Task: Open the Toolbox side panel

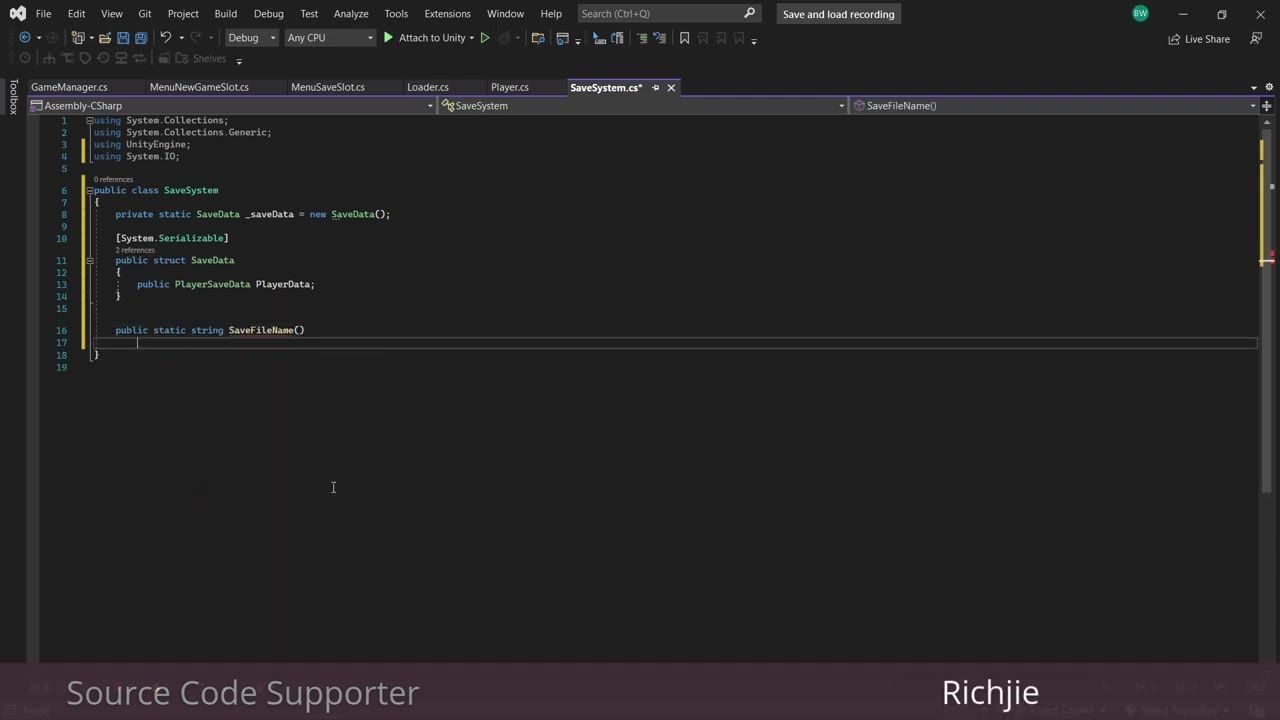Action: tap(13, 97)
